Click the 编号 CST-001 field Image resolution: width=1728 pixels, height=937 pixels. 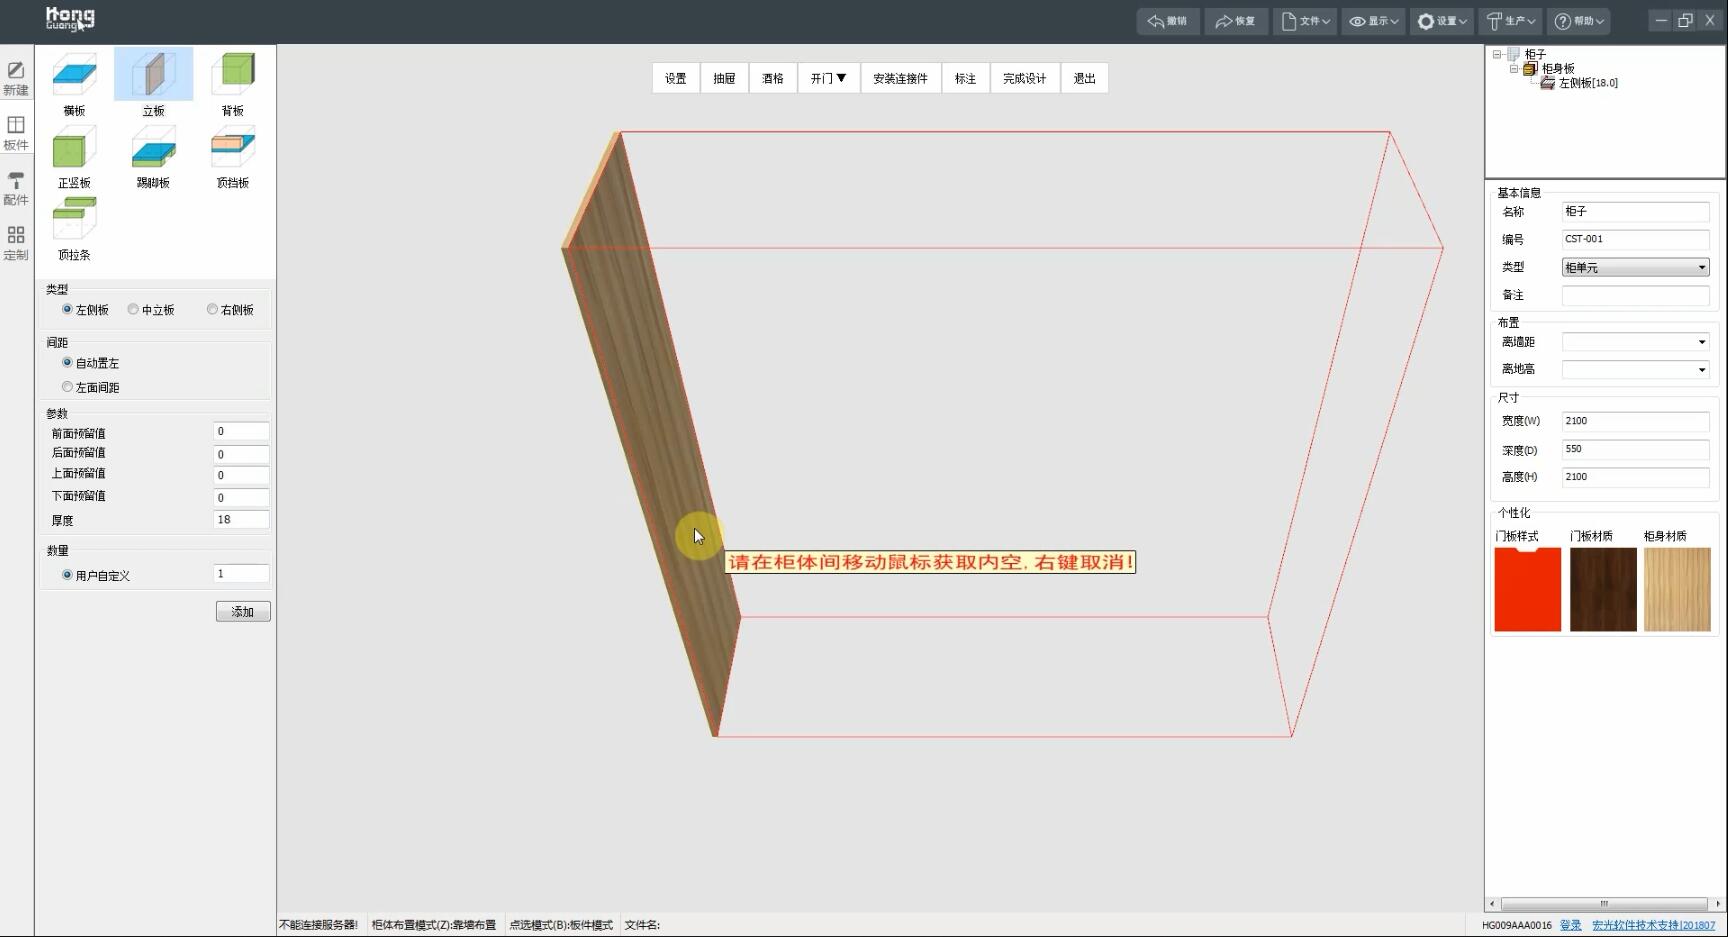click(1635, 239)
